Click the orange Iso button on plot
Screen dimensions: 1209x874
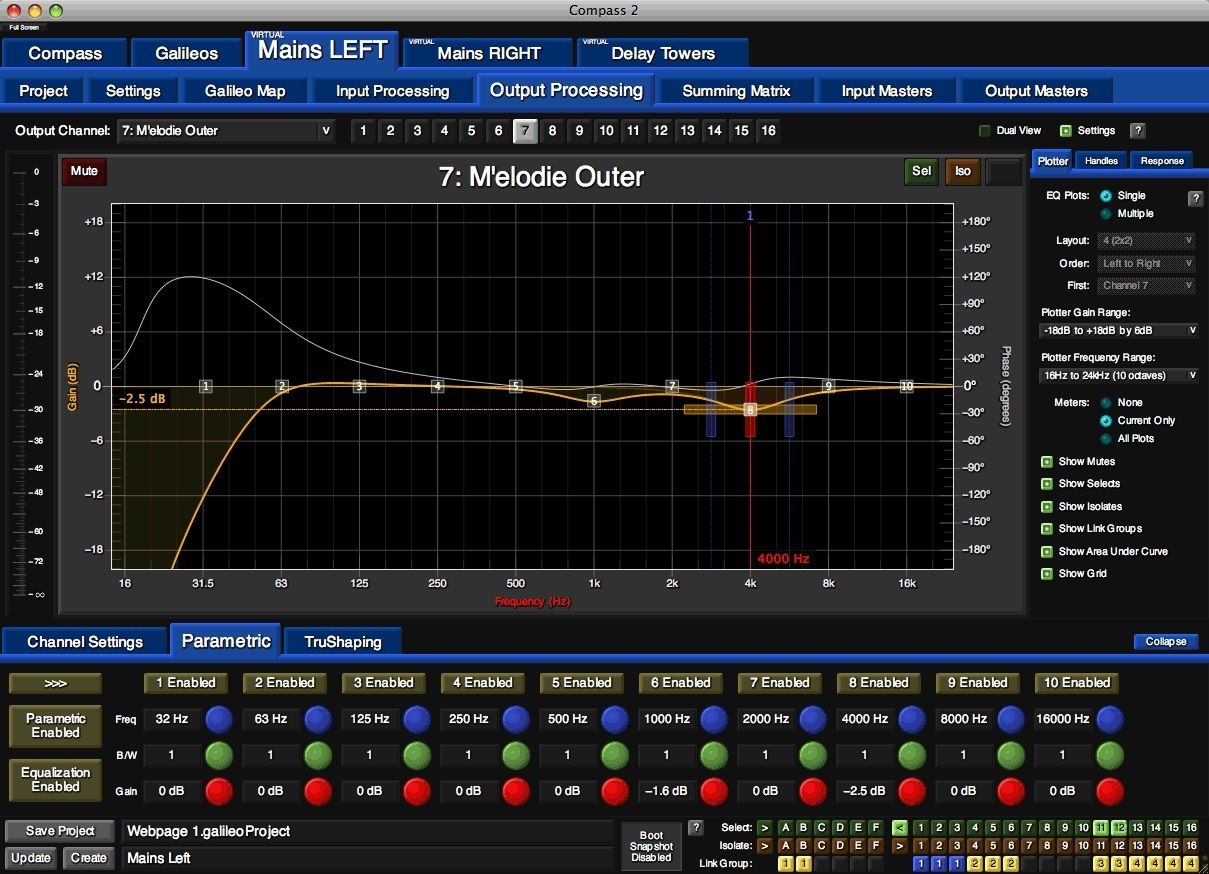click(x=962, y=172)
